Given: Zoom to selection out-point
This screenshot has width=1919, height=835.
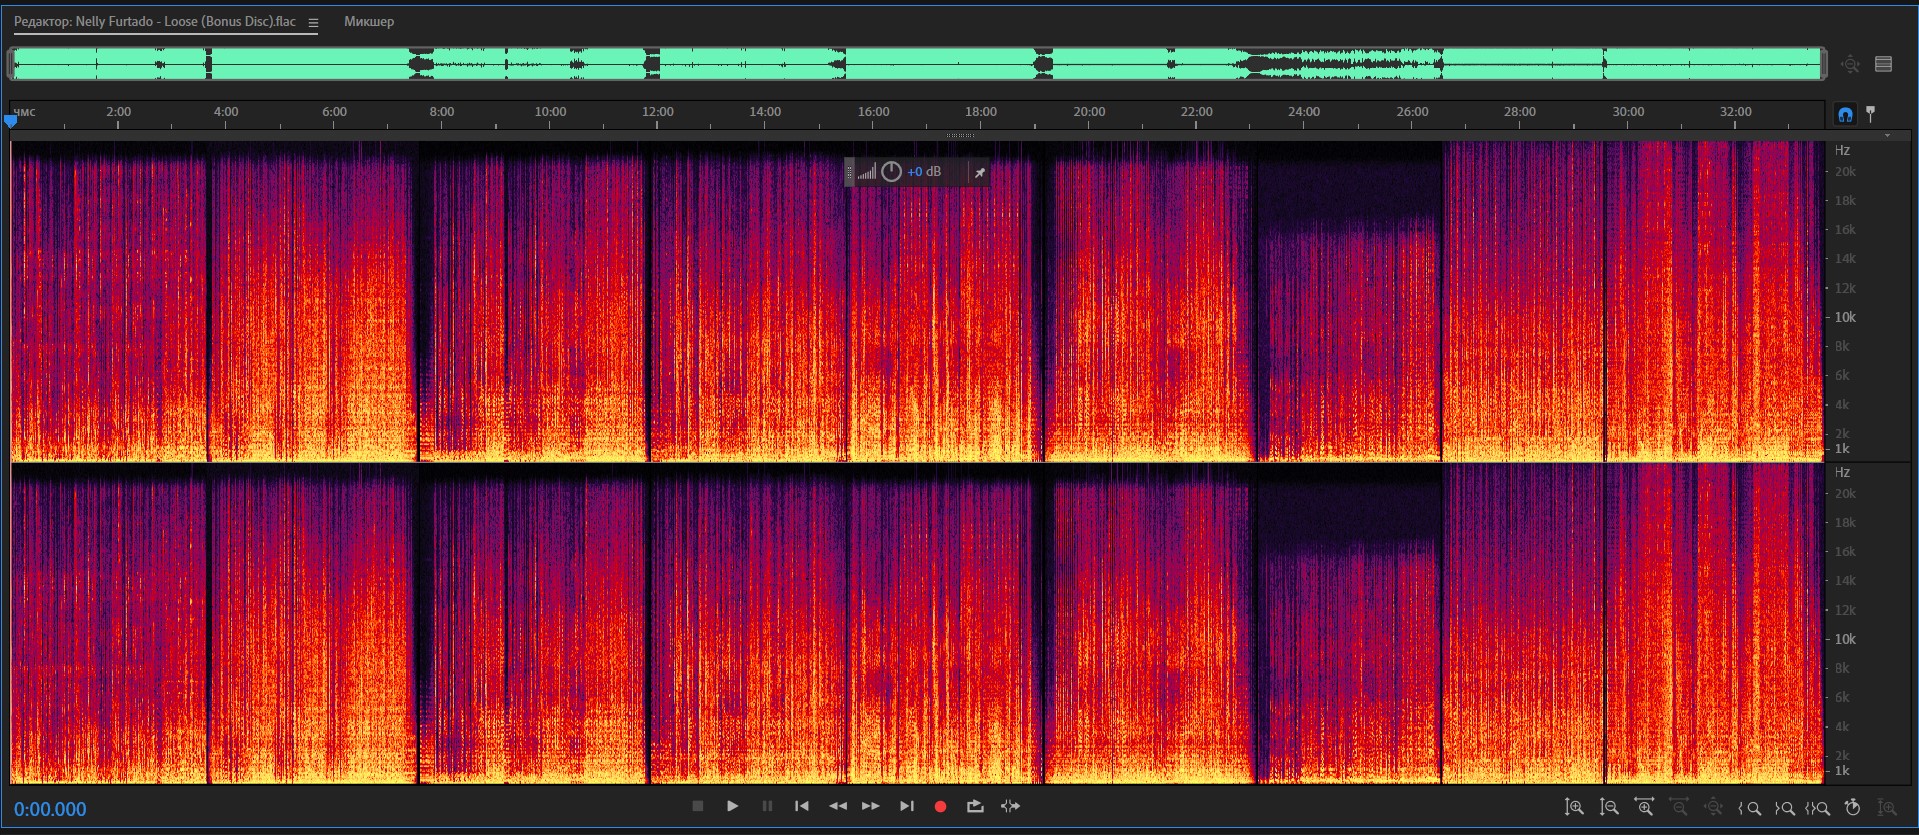Looking at the screenshot, I should coord(1785,807).
